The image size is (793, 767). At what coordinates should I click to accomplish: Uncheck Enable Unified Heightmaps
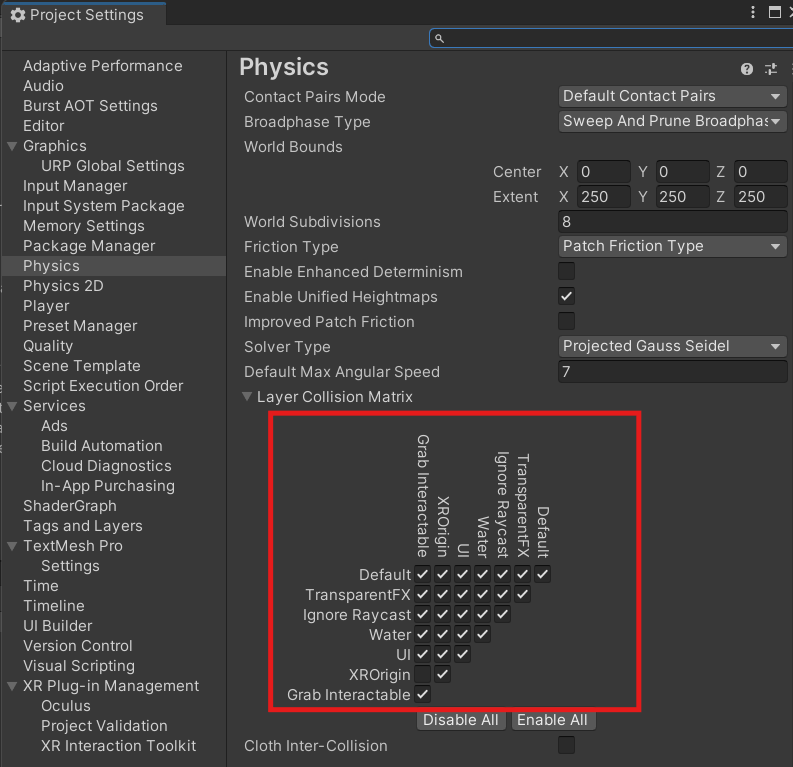point(566,296)
